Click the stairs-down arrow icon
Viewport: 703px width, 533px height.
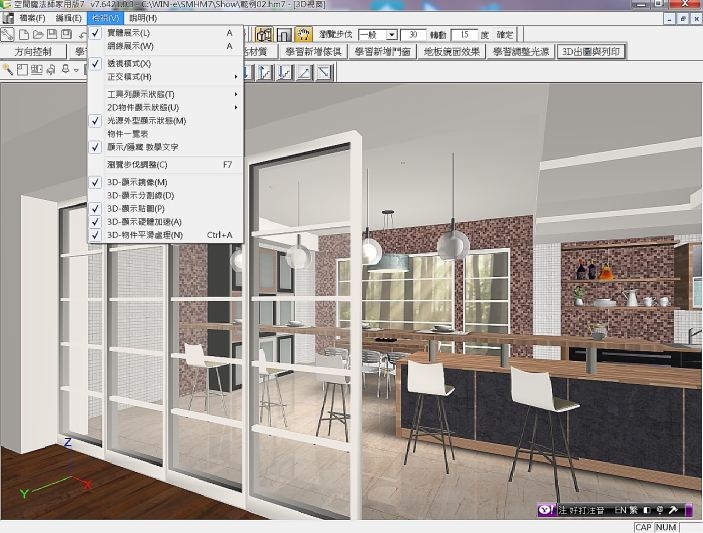pos(285,72)
